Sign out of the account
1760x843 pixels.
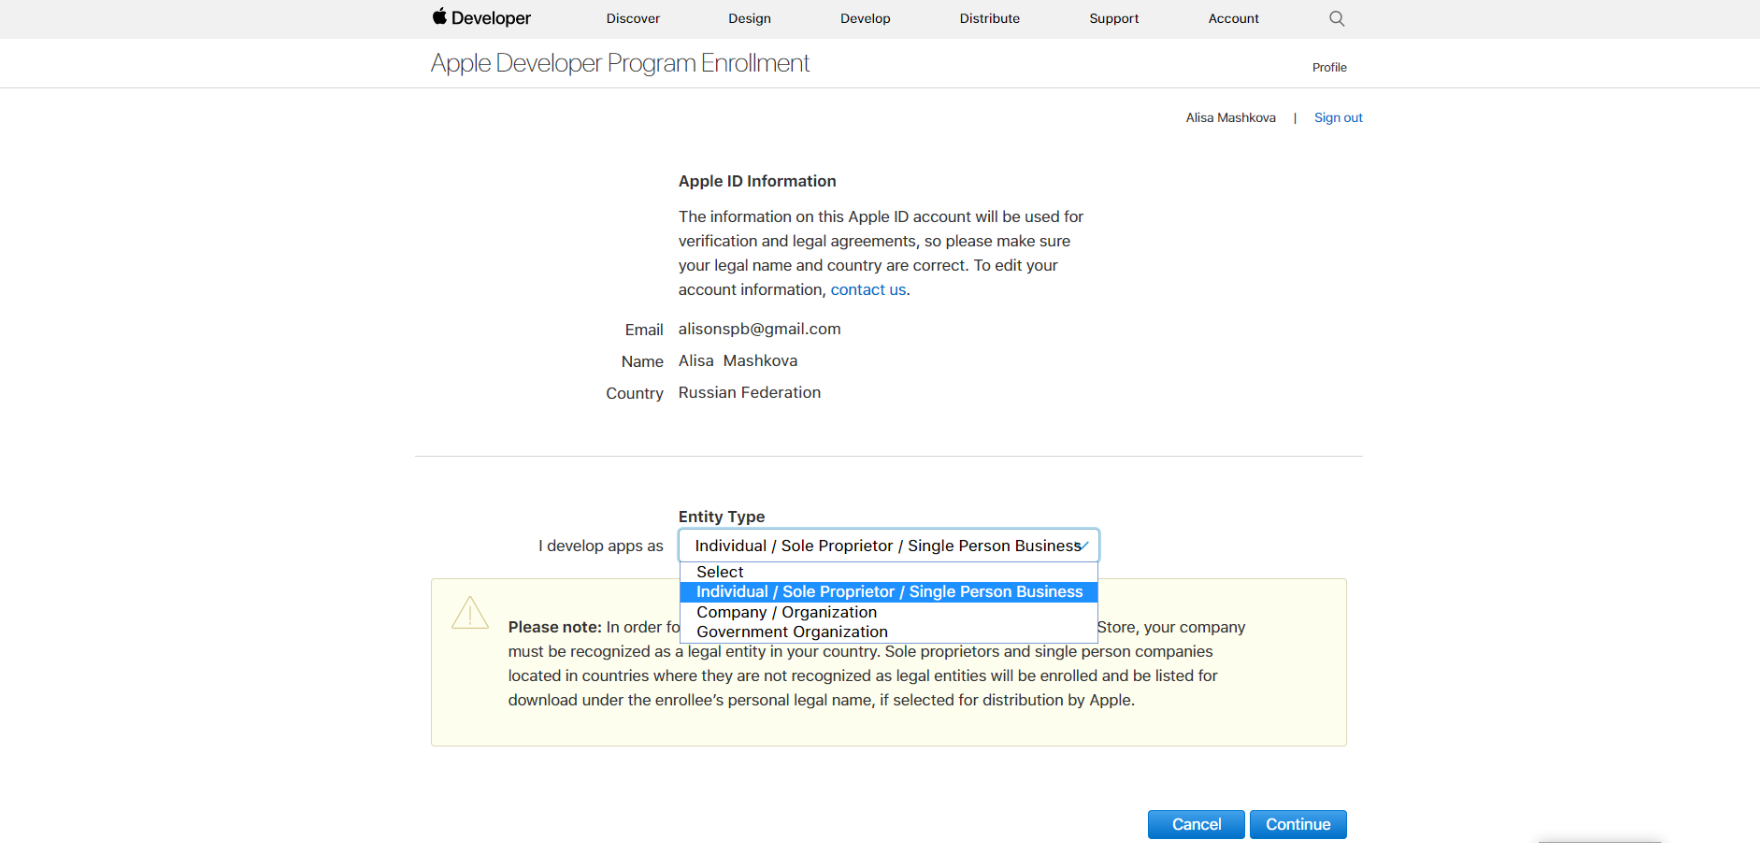point(1338,117)
